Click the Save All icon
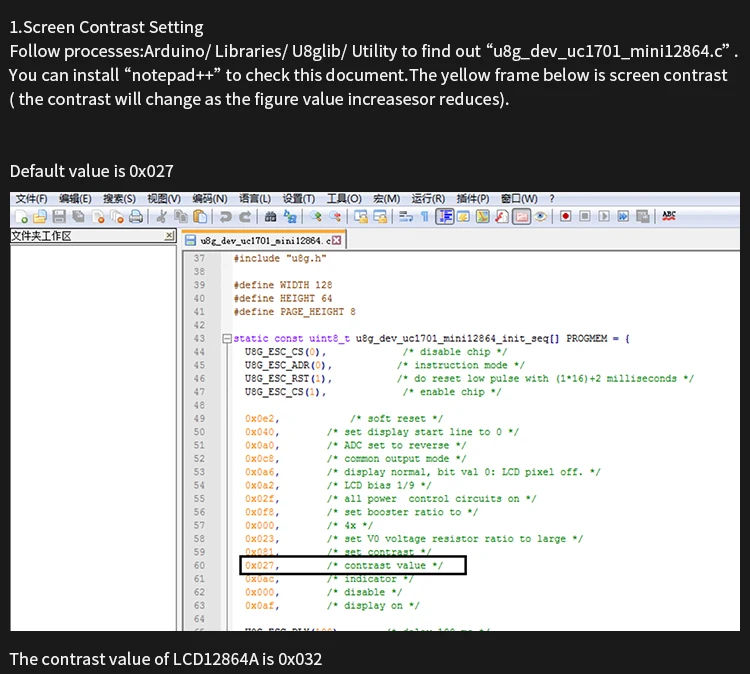 click(78, 217)
